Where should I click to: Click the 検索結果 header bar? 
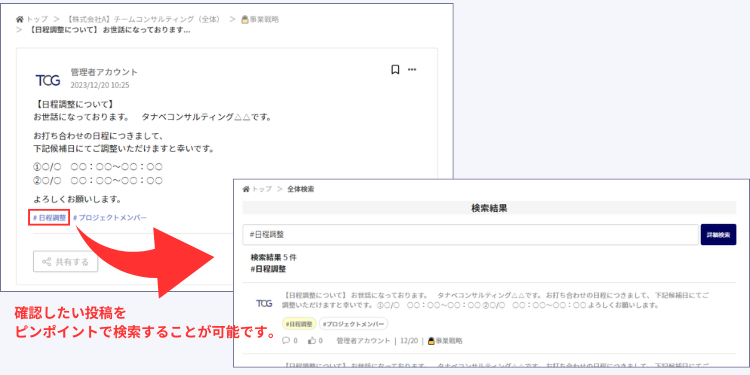click(489, 208)
